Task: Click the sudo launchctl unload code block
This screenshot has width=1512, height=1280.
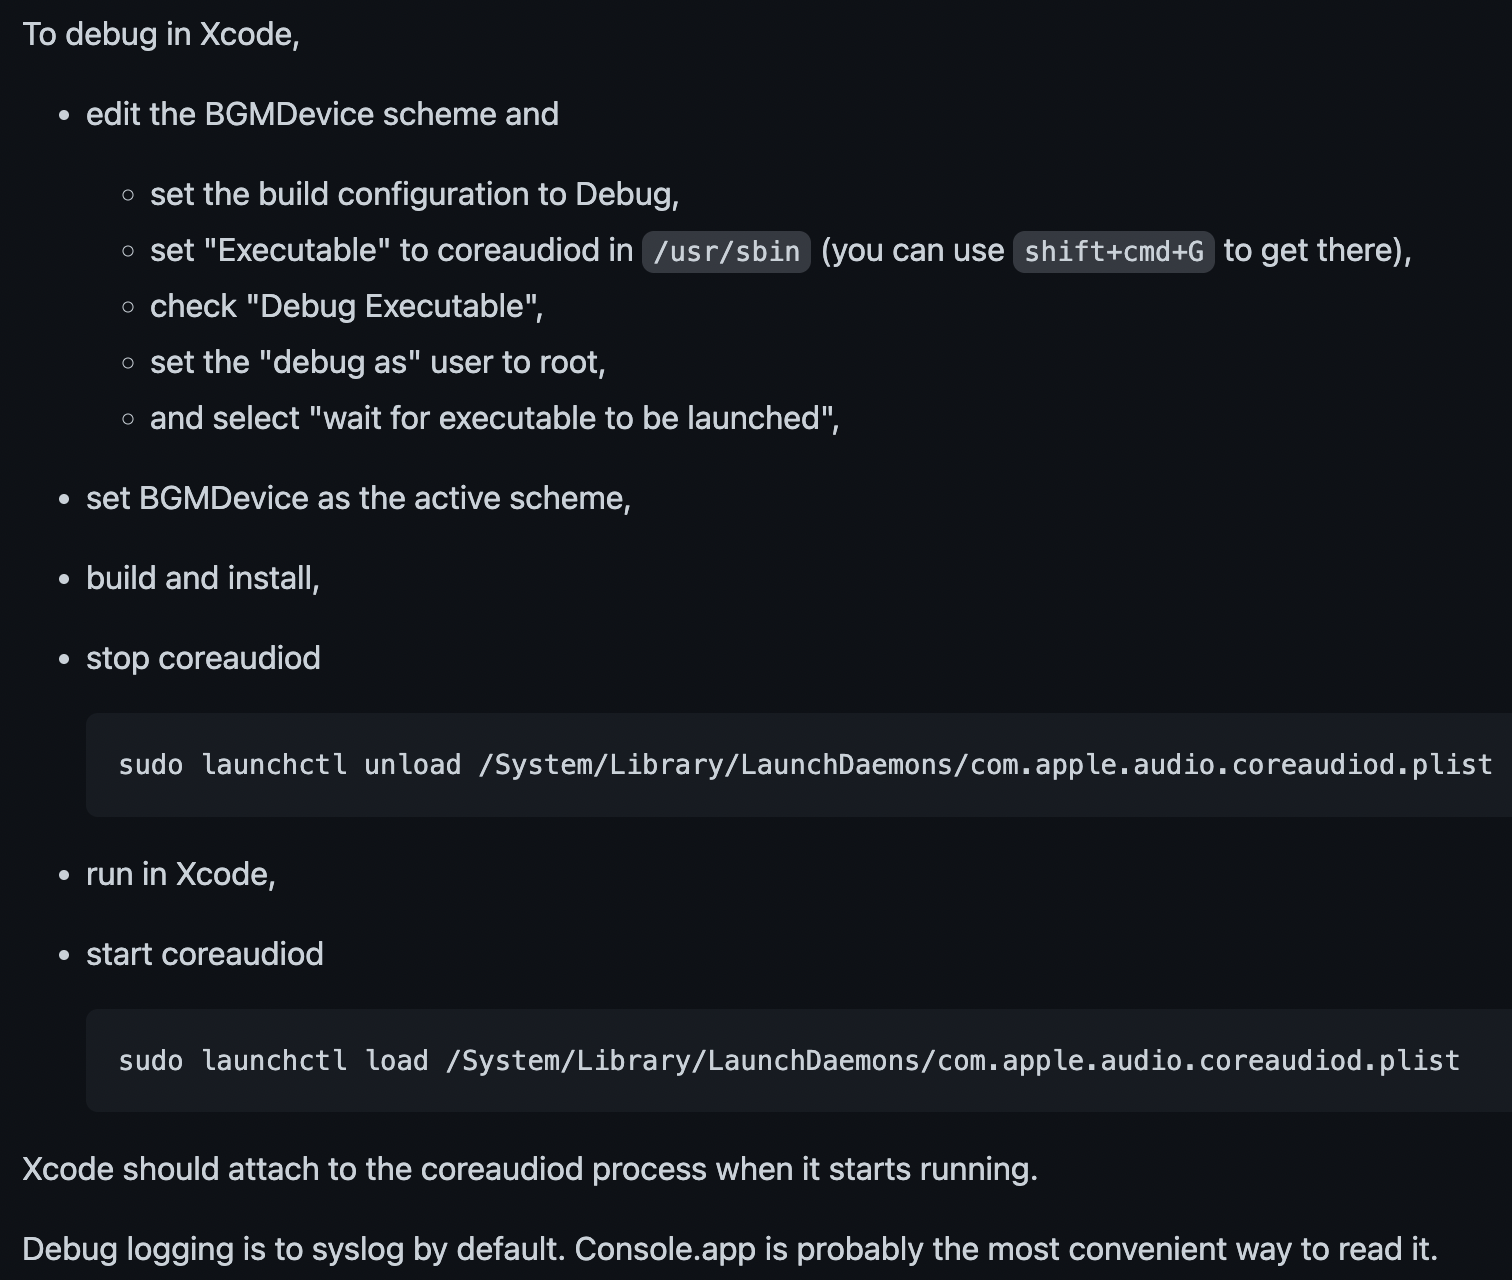Action: tap(804, 765)
